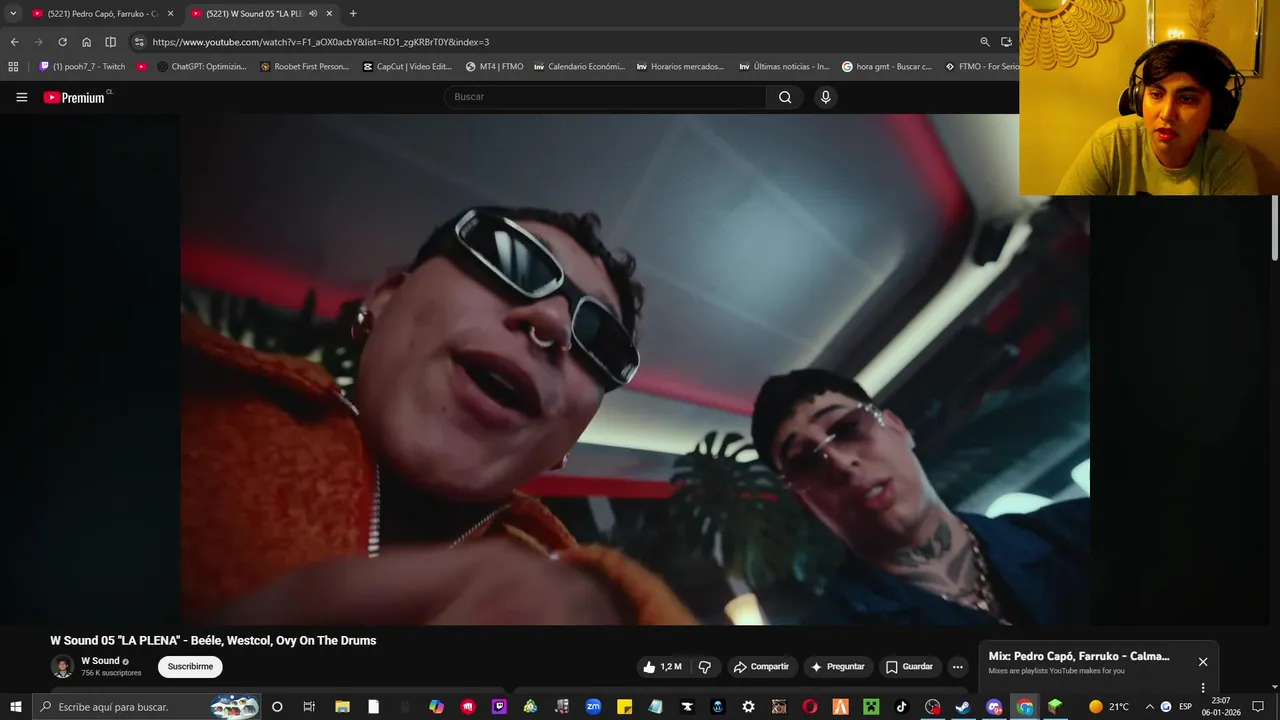This screenshot has width=1280, height=720.
Task: Open the W Sound channel name link
Action: (x=100, y=661)
